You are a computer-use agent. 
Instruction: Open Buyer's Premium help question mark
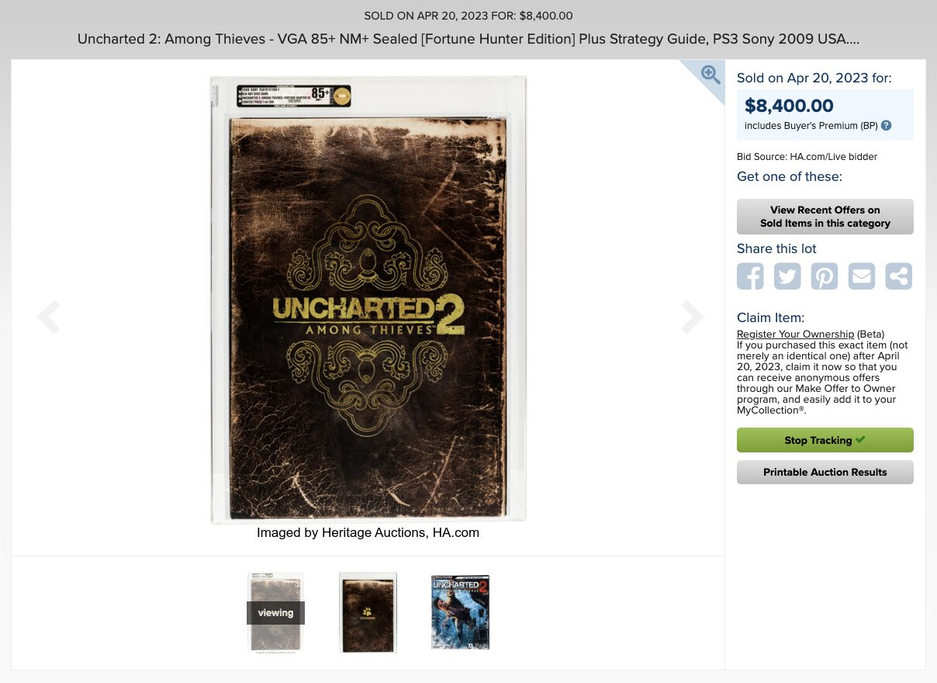(886, 125)
